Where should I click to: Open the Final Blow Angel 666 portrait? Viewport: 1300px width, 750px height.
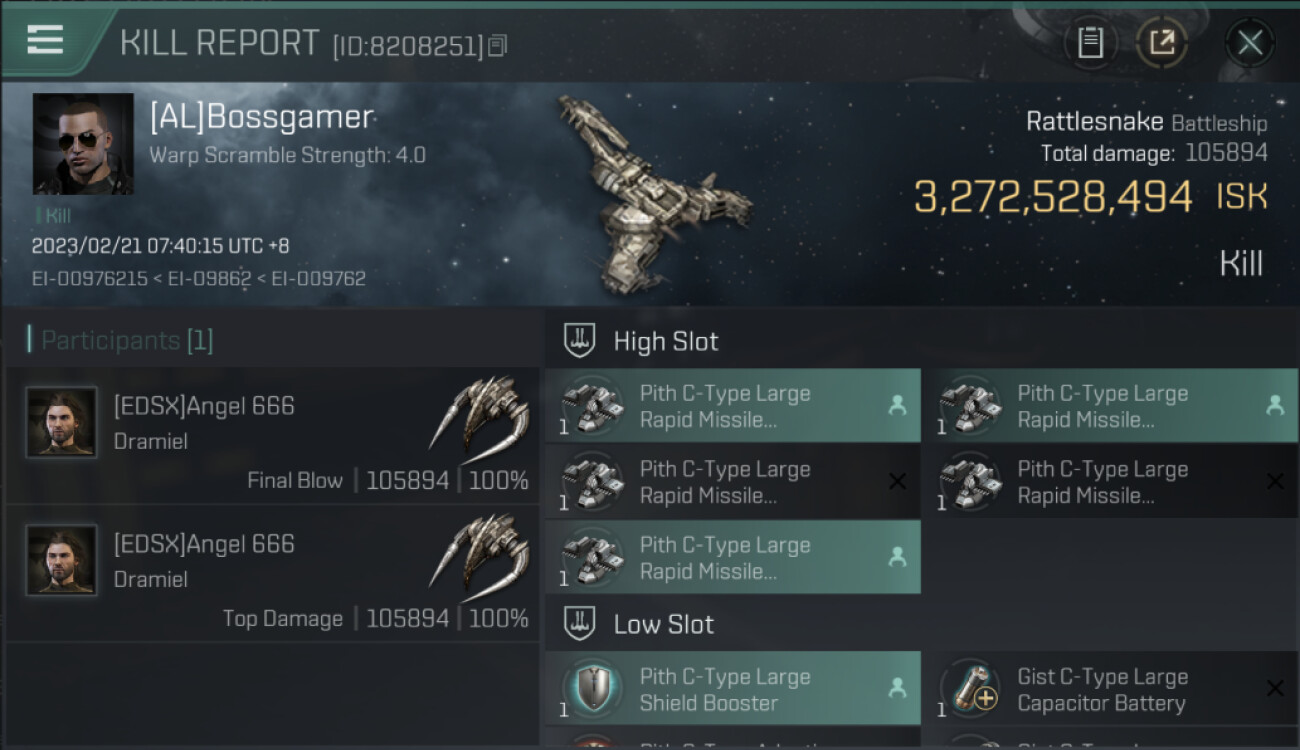point(62,422)
